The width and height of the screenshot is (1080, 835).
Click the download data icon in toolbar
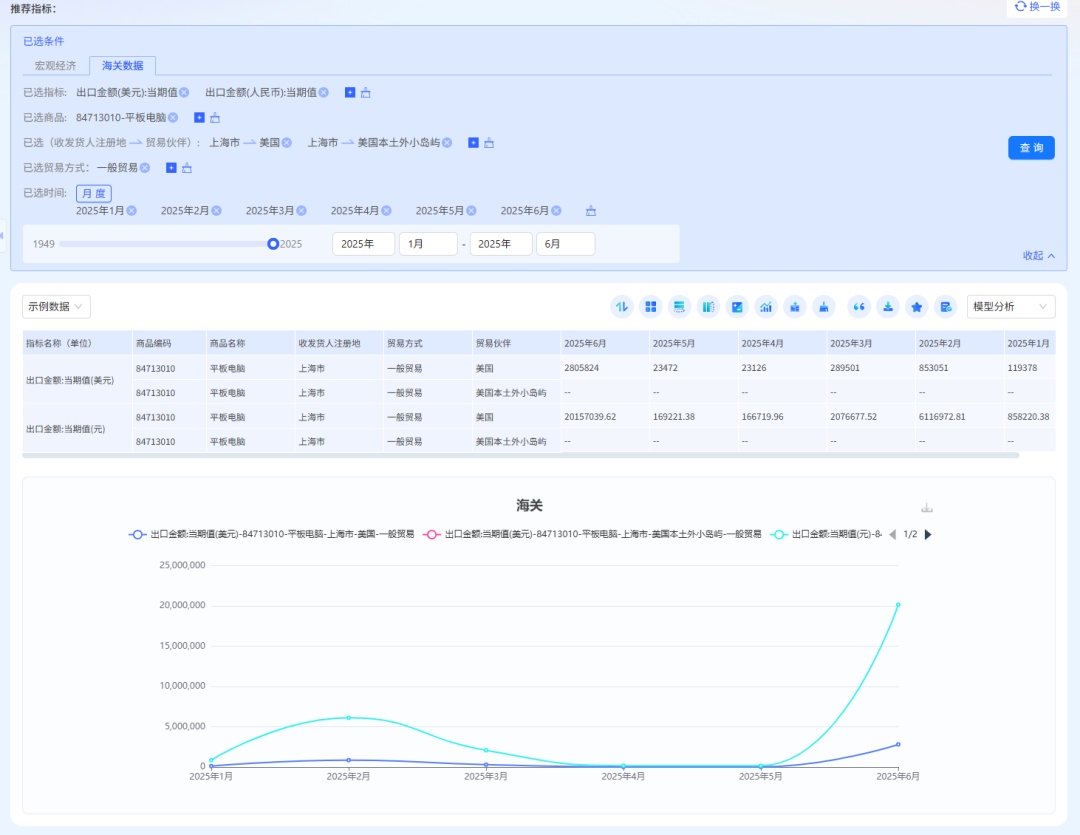(887, 307)
